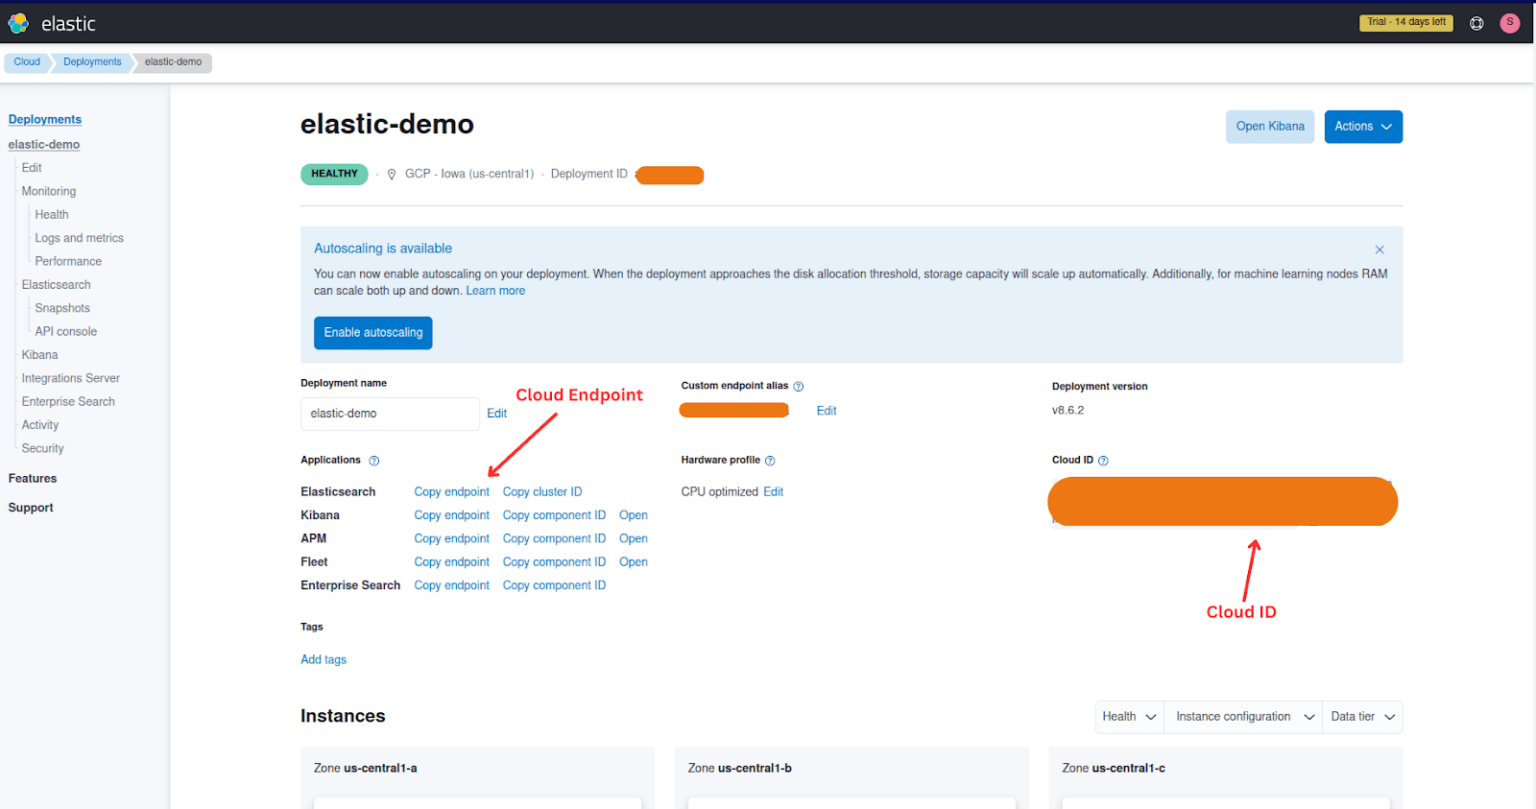Image resolution: width=1536 pixels, height=809 pixels.
Task: Open help via the question mark icon
Action: click(1477, 22)
